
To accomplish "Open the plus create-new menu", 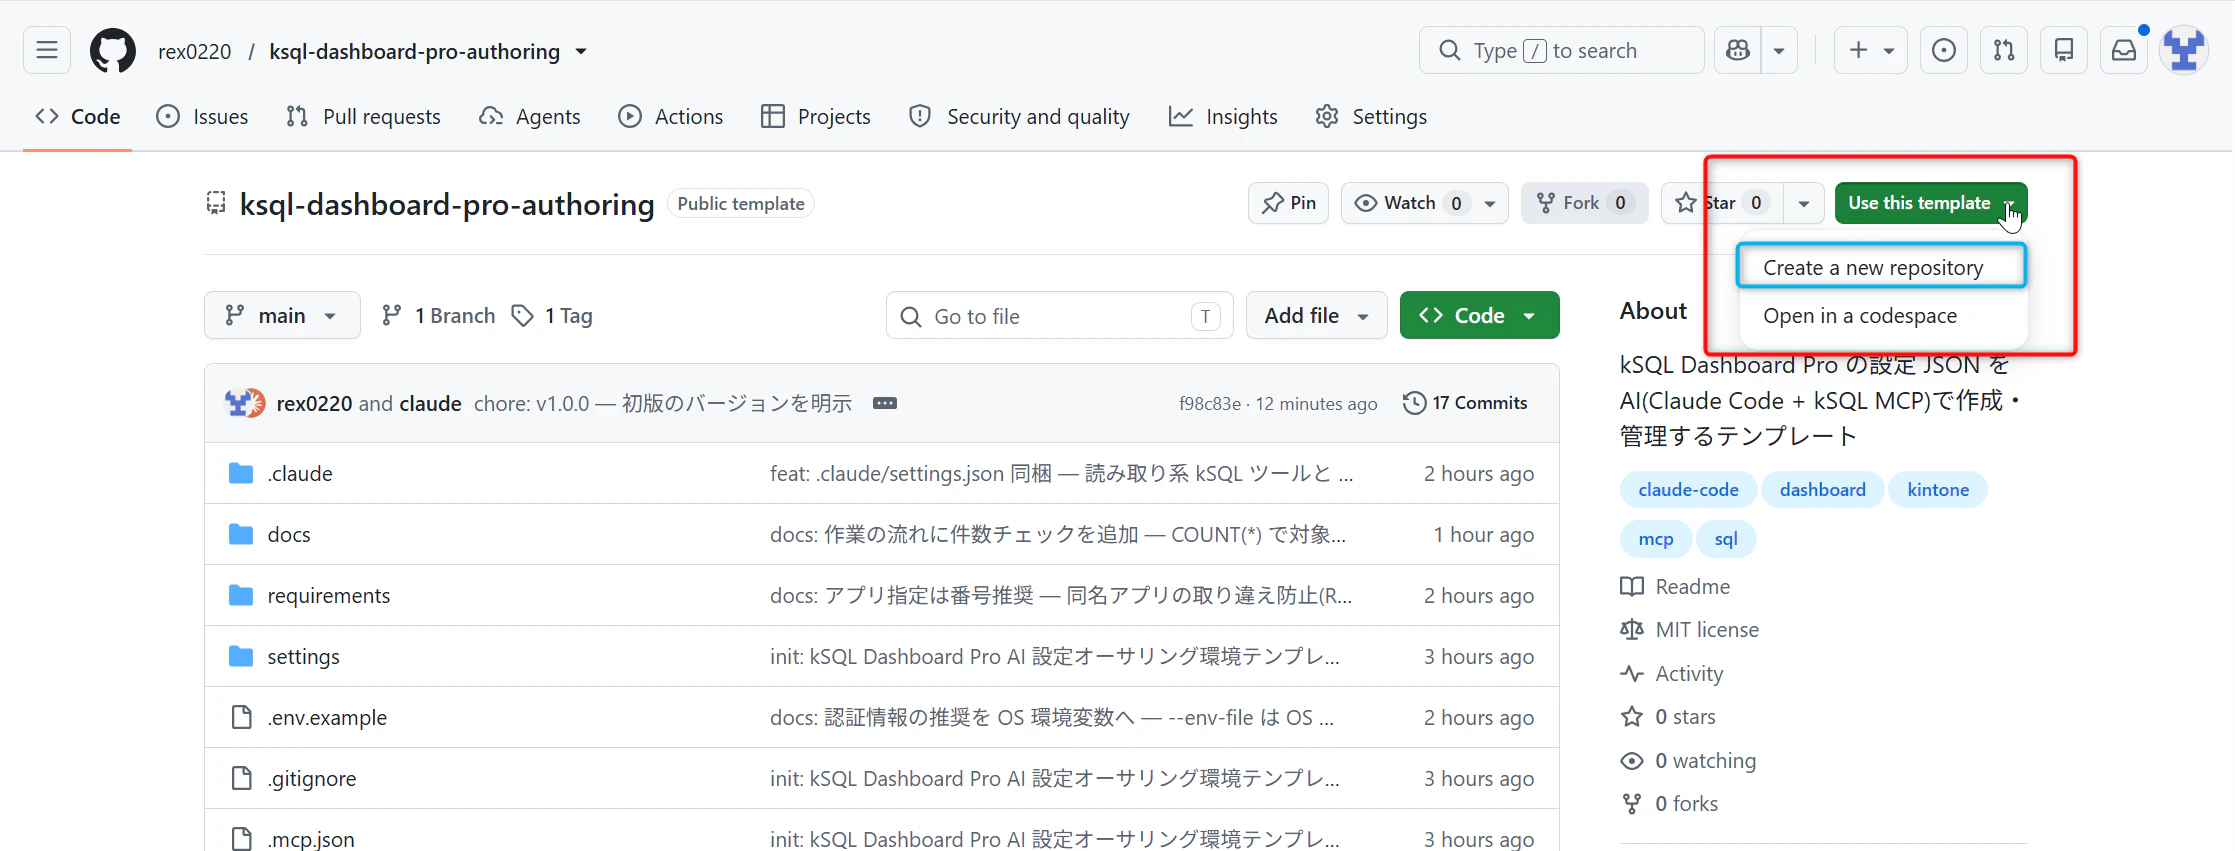I will [x=1871, y=50].
